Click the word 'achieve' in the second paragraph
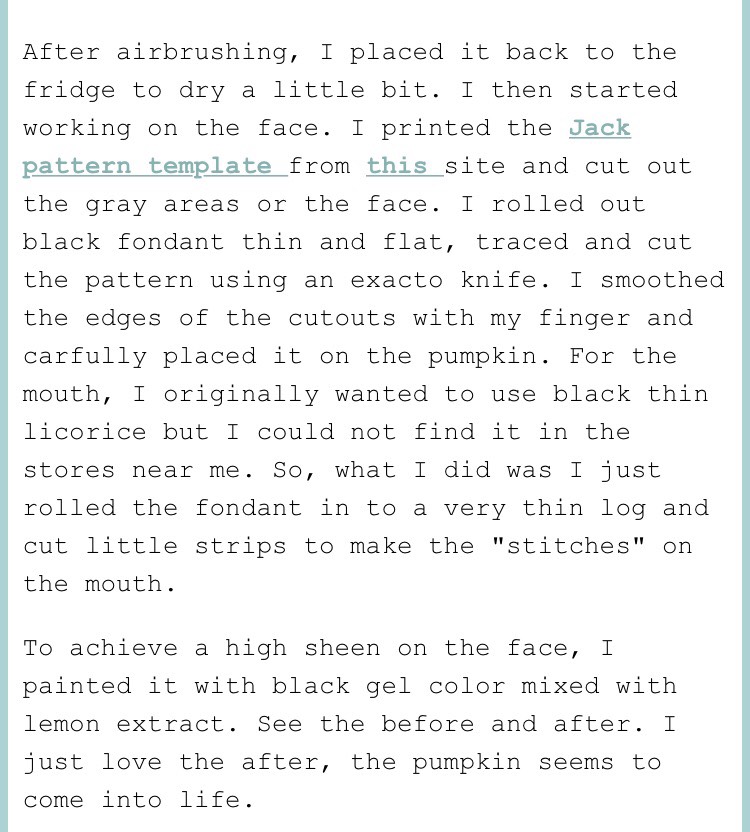 click(x=124, y=648)
